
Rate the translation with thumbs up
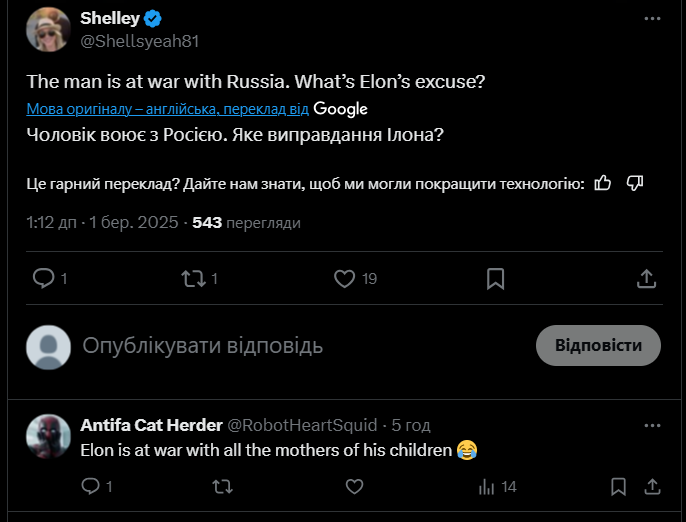[602, 183]
